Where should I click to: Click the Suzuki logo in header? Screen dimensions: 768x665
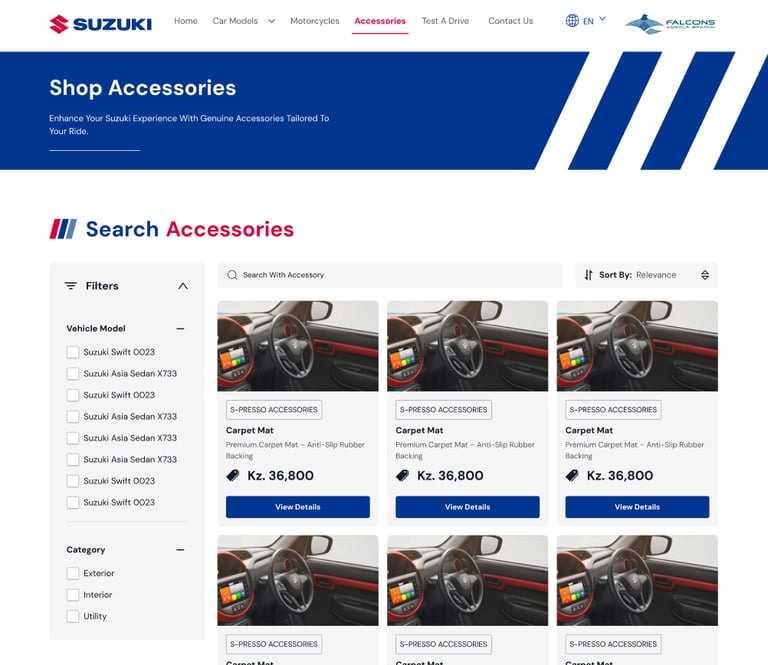(100, 24)
